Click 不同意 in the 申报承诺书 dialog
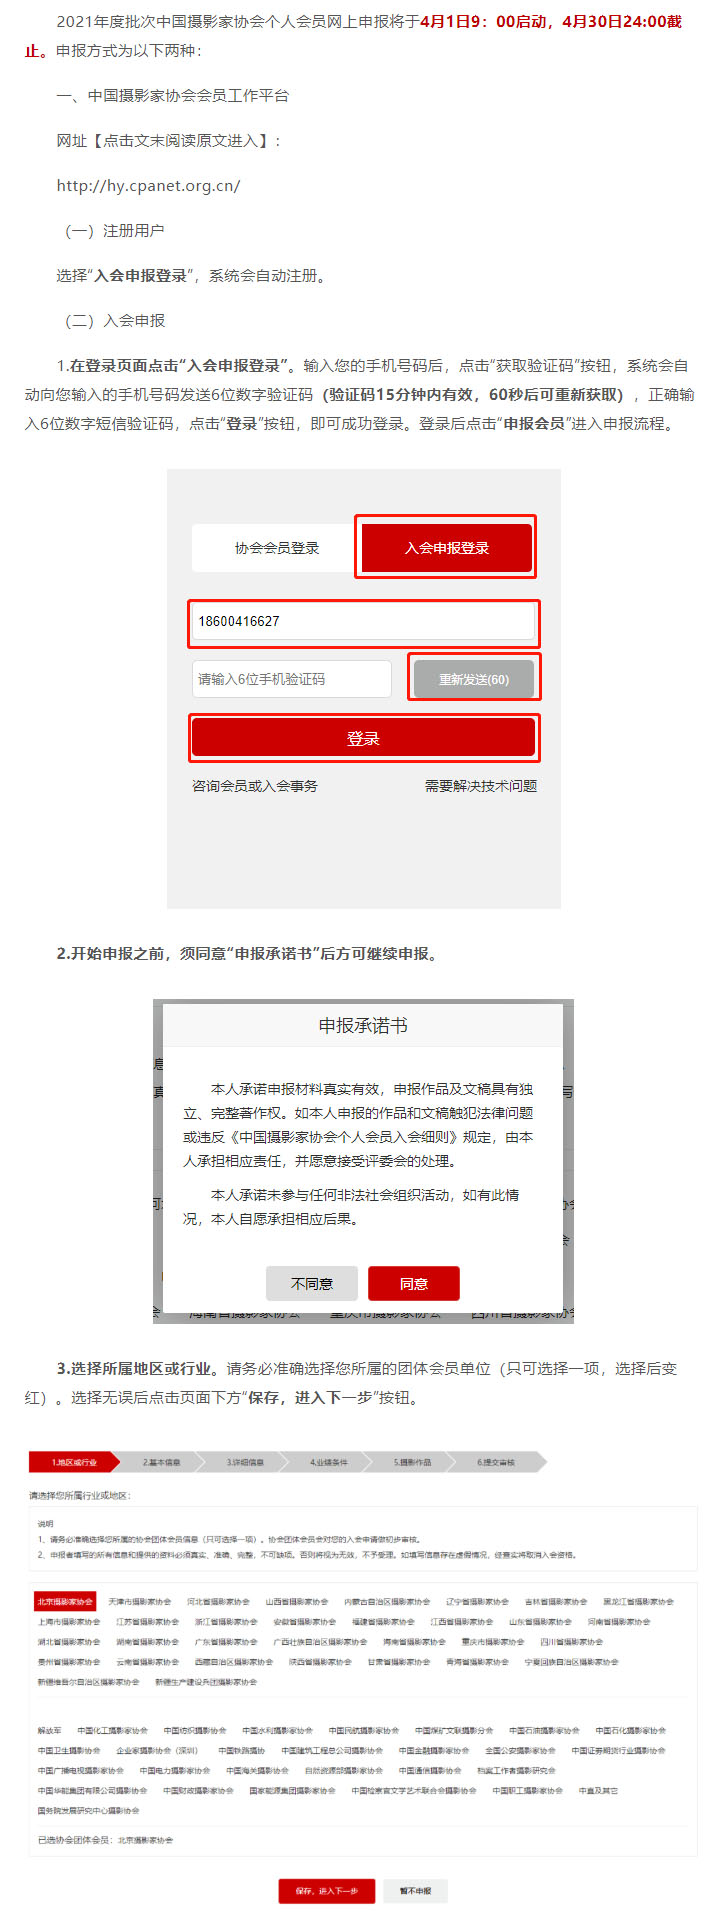This screenshot has height=1926, width=726. tap(312, 1283)
